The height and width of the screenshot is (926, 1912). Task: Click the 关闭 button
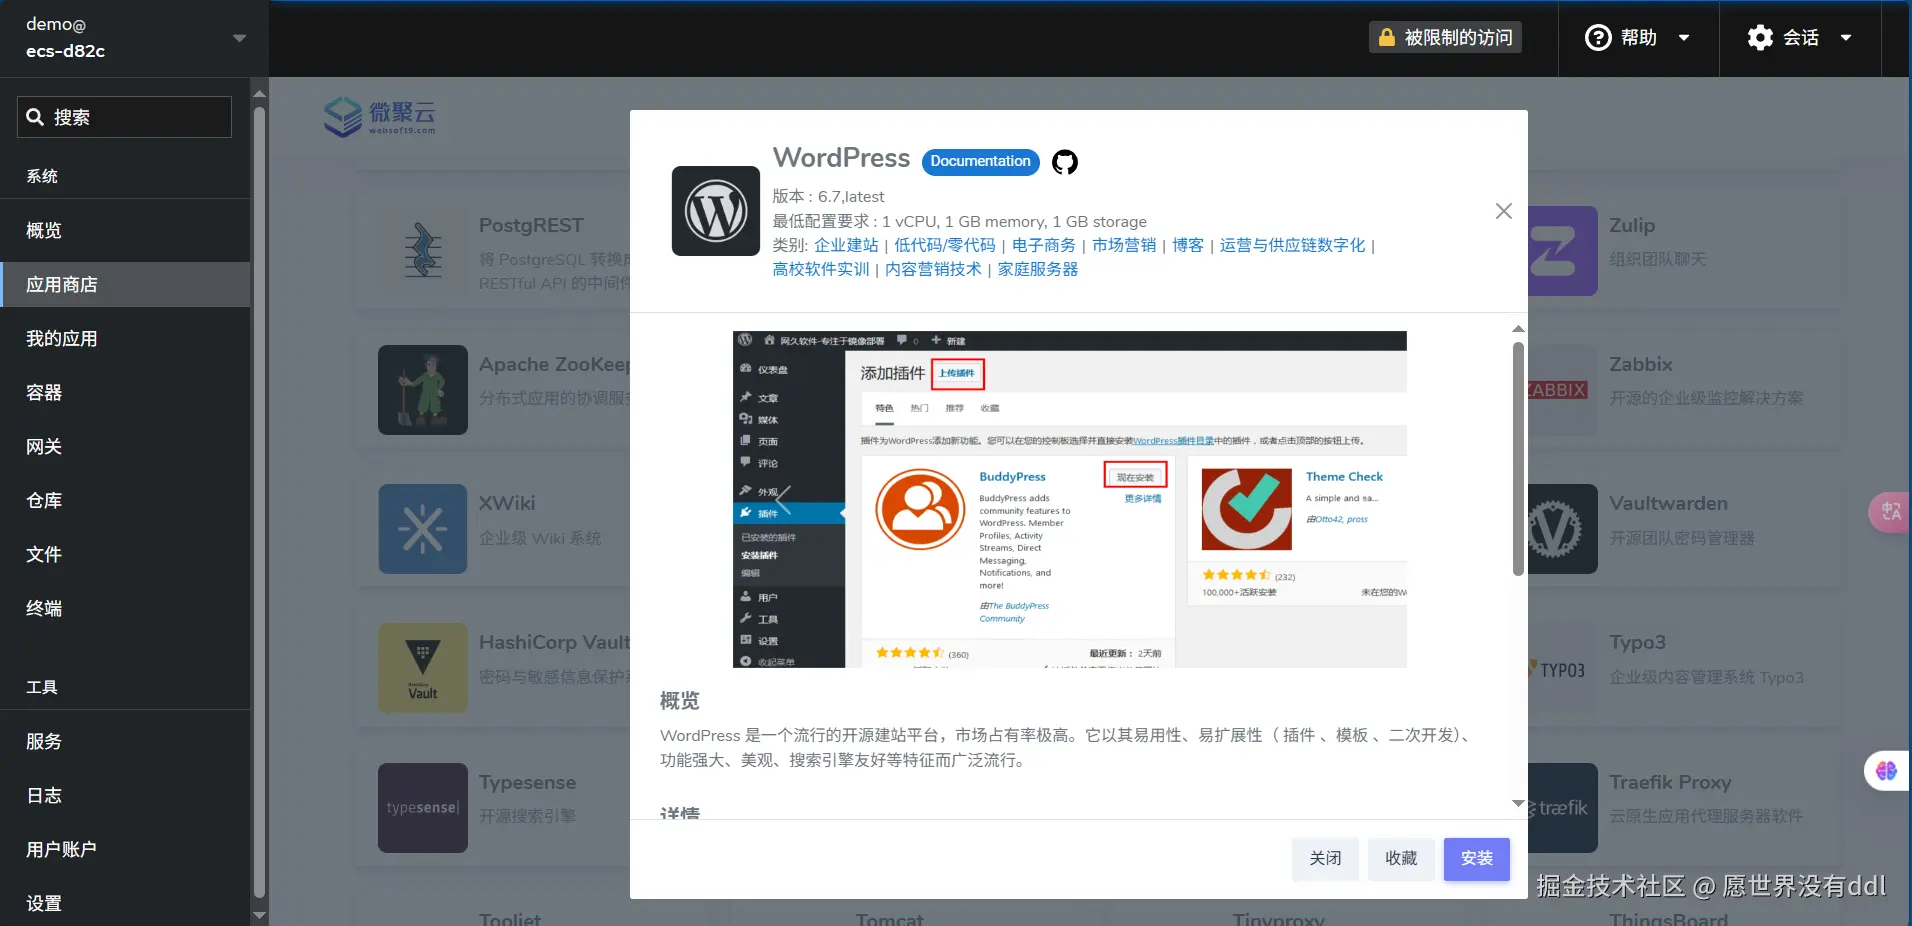click(1325, 858)
